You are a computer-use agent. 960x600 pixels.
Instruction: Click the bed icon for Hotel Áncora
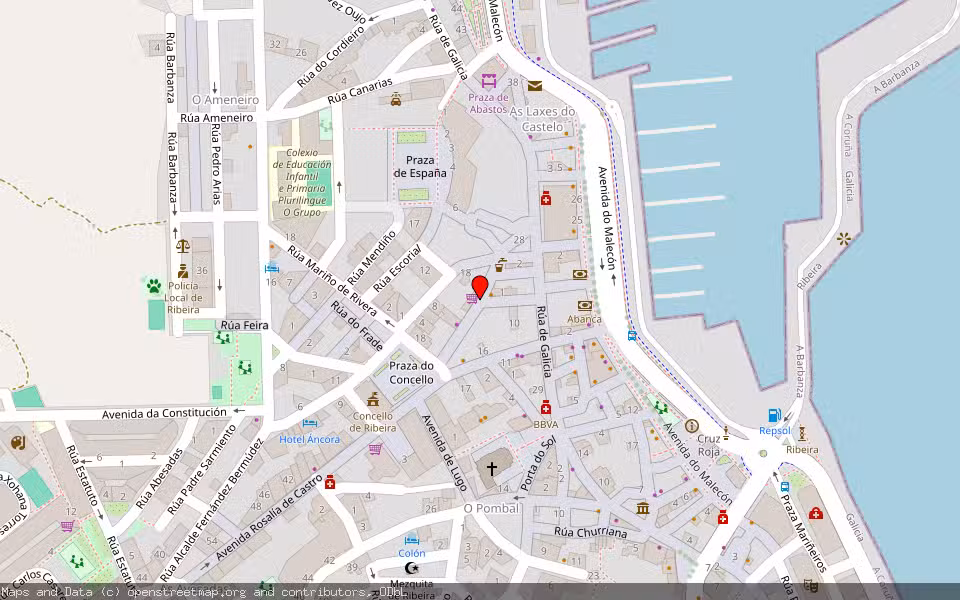(x=309, y=424)
